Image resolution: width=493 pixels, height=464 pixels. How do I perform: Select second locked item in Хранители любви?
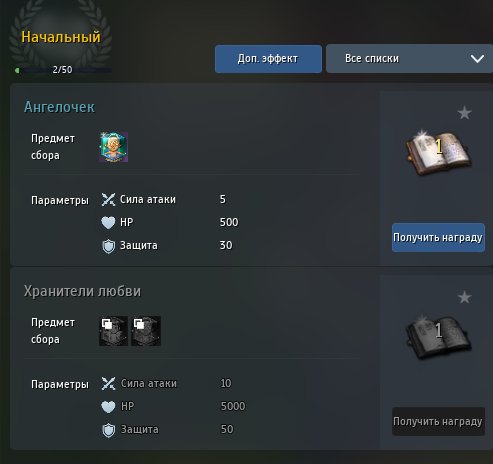tap(146, 331)
